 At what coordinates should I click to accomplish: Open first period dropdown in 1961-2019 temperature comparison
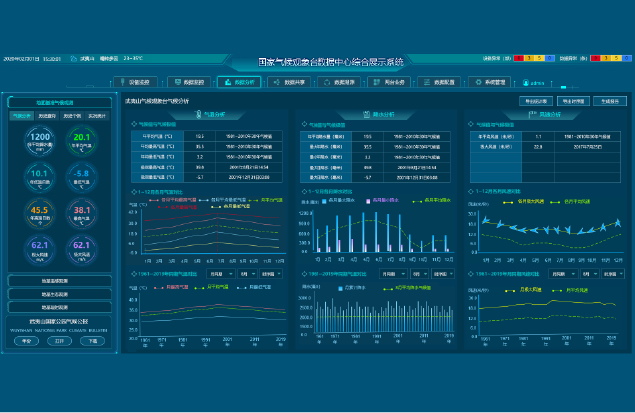pos(221,274)
